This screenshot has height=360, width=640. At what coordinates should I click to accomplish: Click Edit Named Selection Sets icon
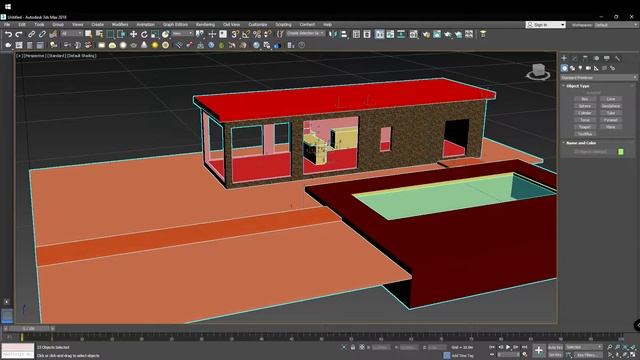coord(280,35)
